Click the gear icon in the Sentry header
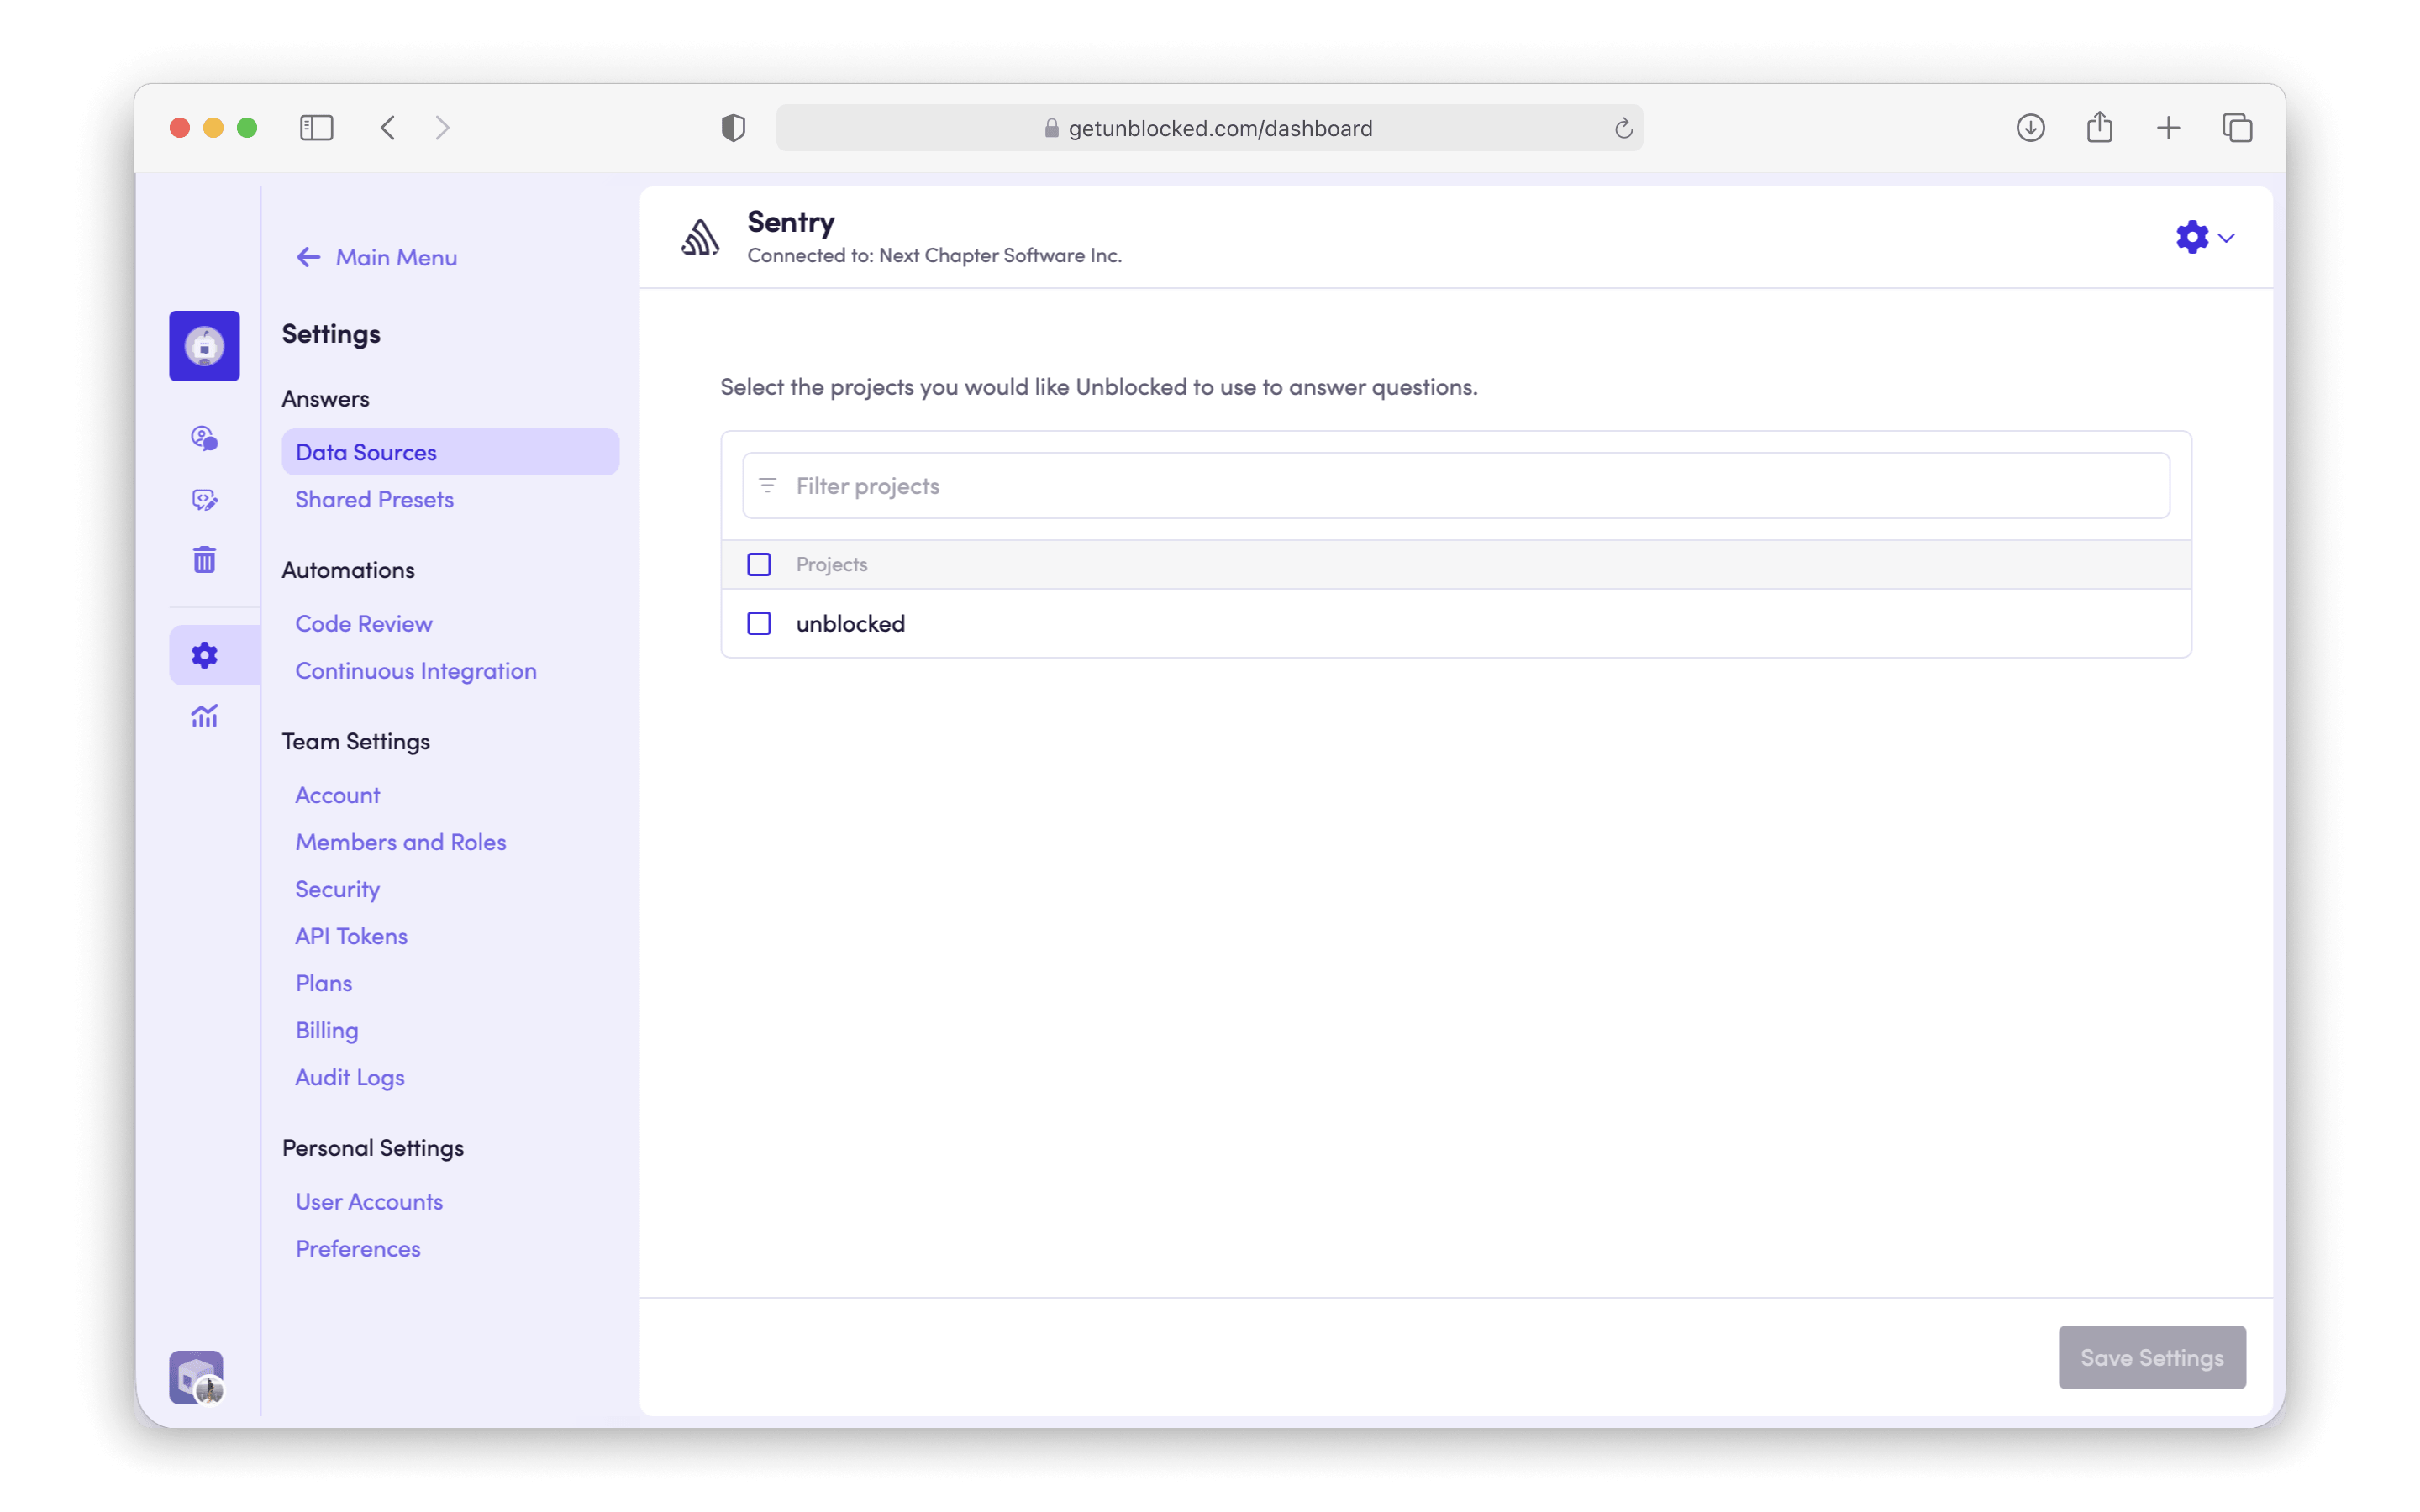Viewport: 2420px width, 1512px height. [2191, 237]
